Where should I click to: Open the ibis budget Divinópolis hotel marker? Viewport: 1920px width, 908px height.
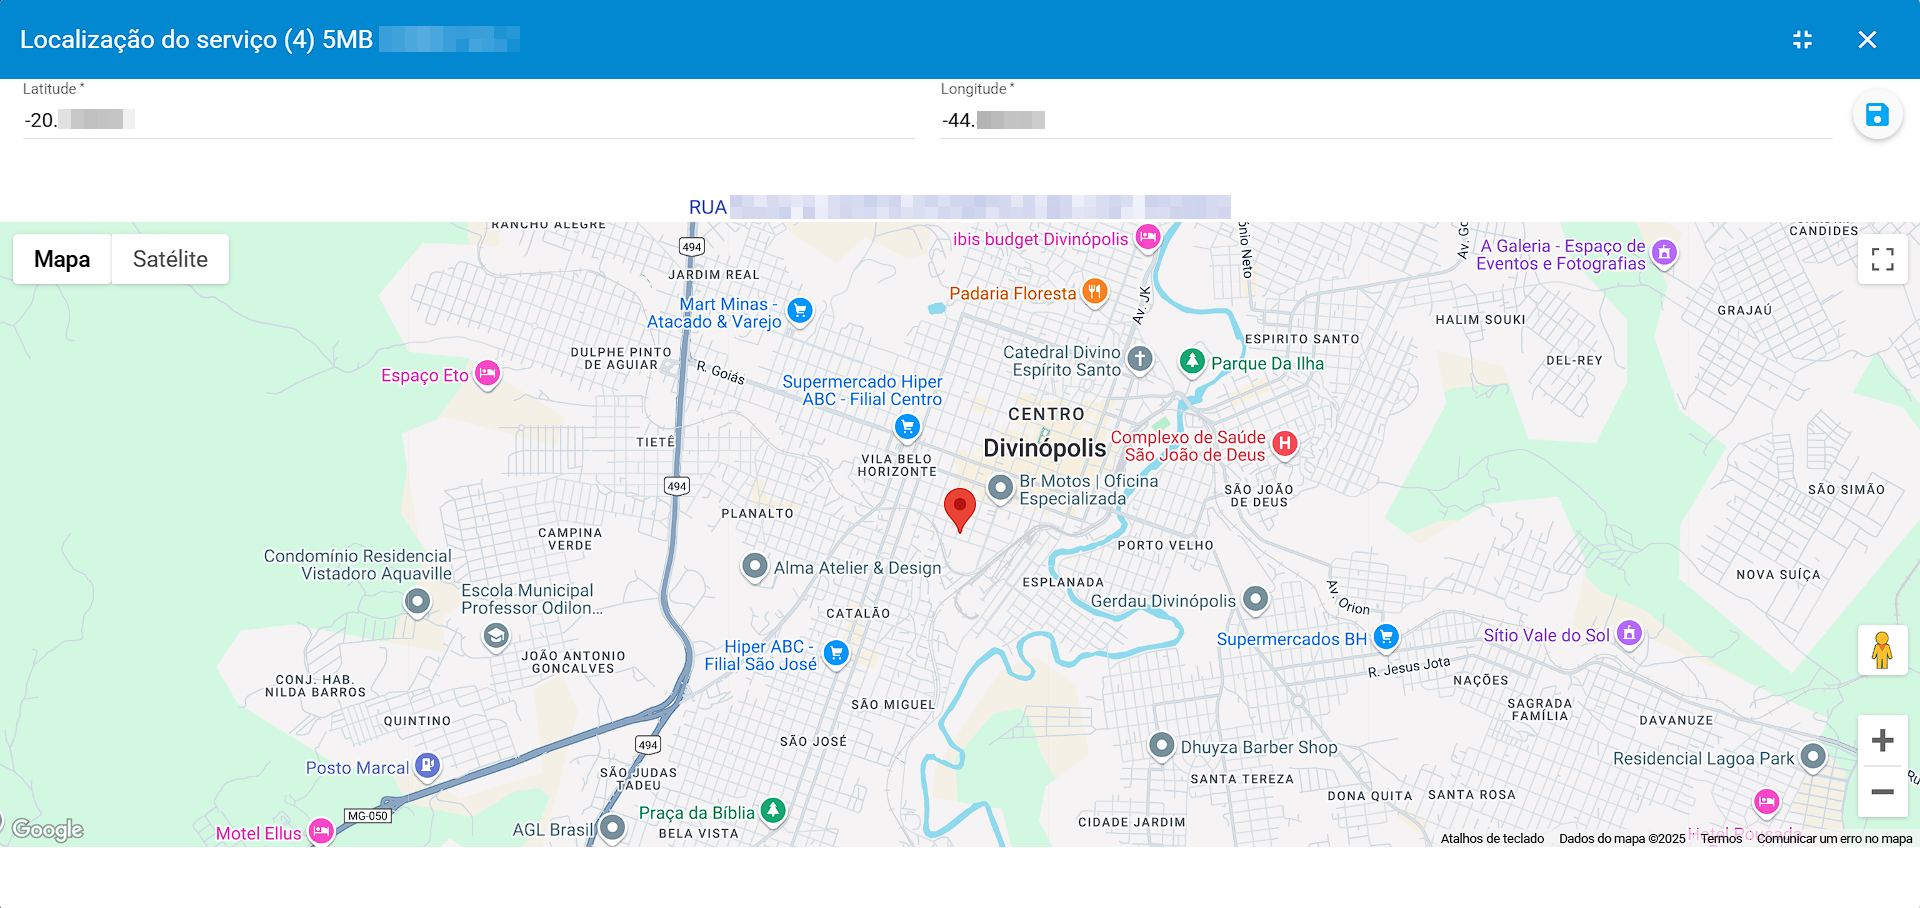pos(1148,238)
